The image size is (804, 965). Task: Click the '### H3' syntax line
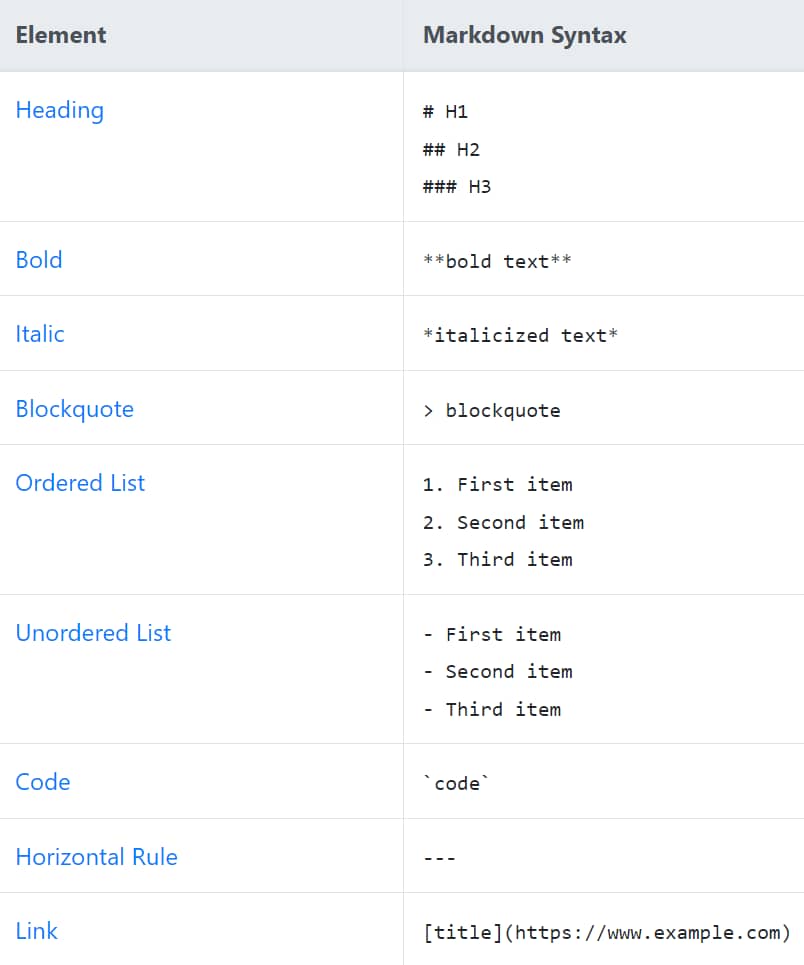pyautogui.click(x=457, y=187)
